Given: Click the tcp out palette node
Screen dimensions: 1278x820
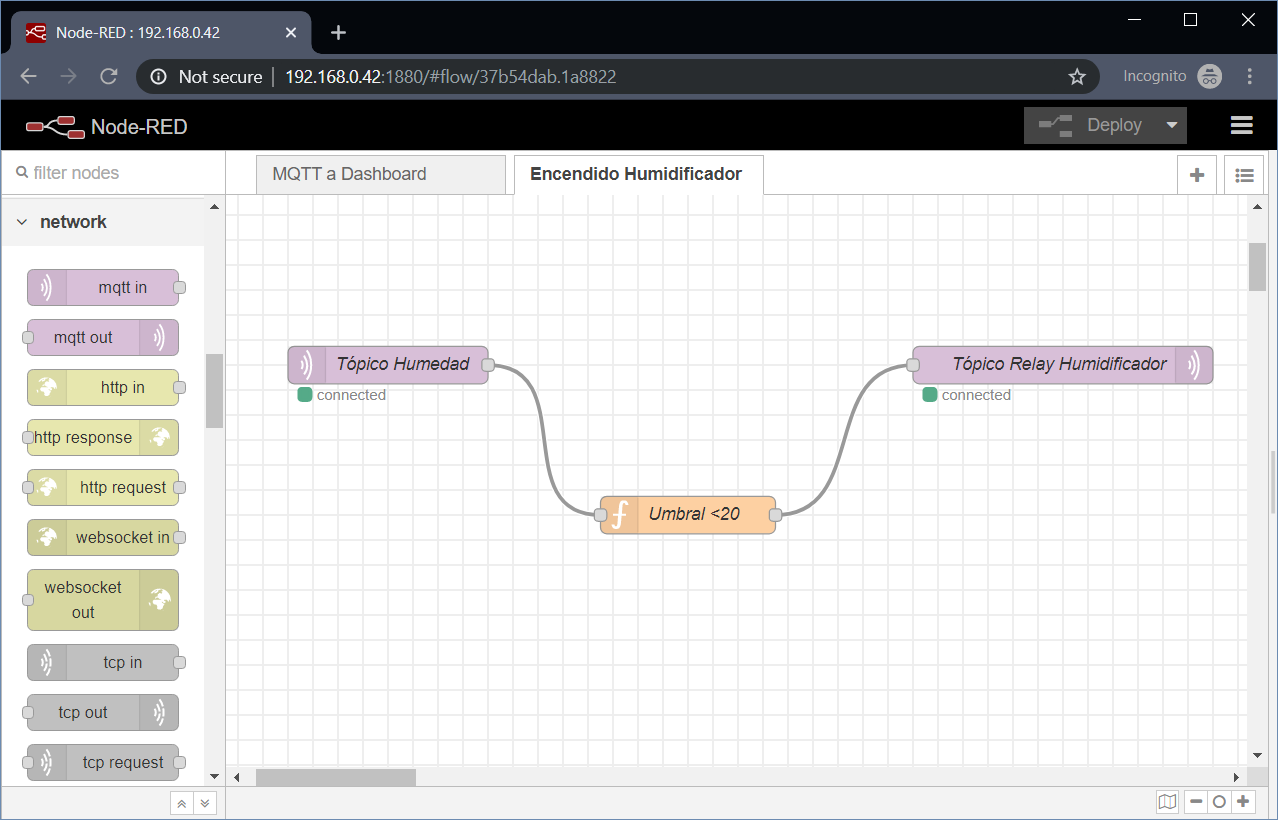Looking at the screenshot, I should click(x=103, y=712).
